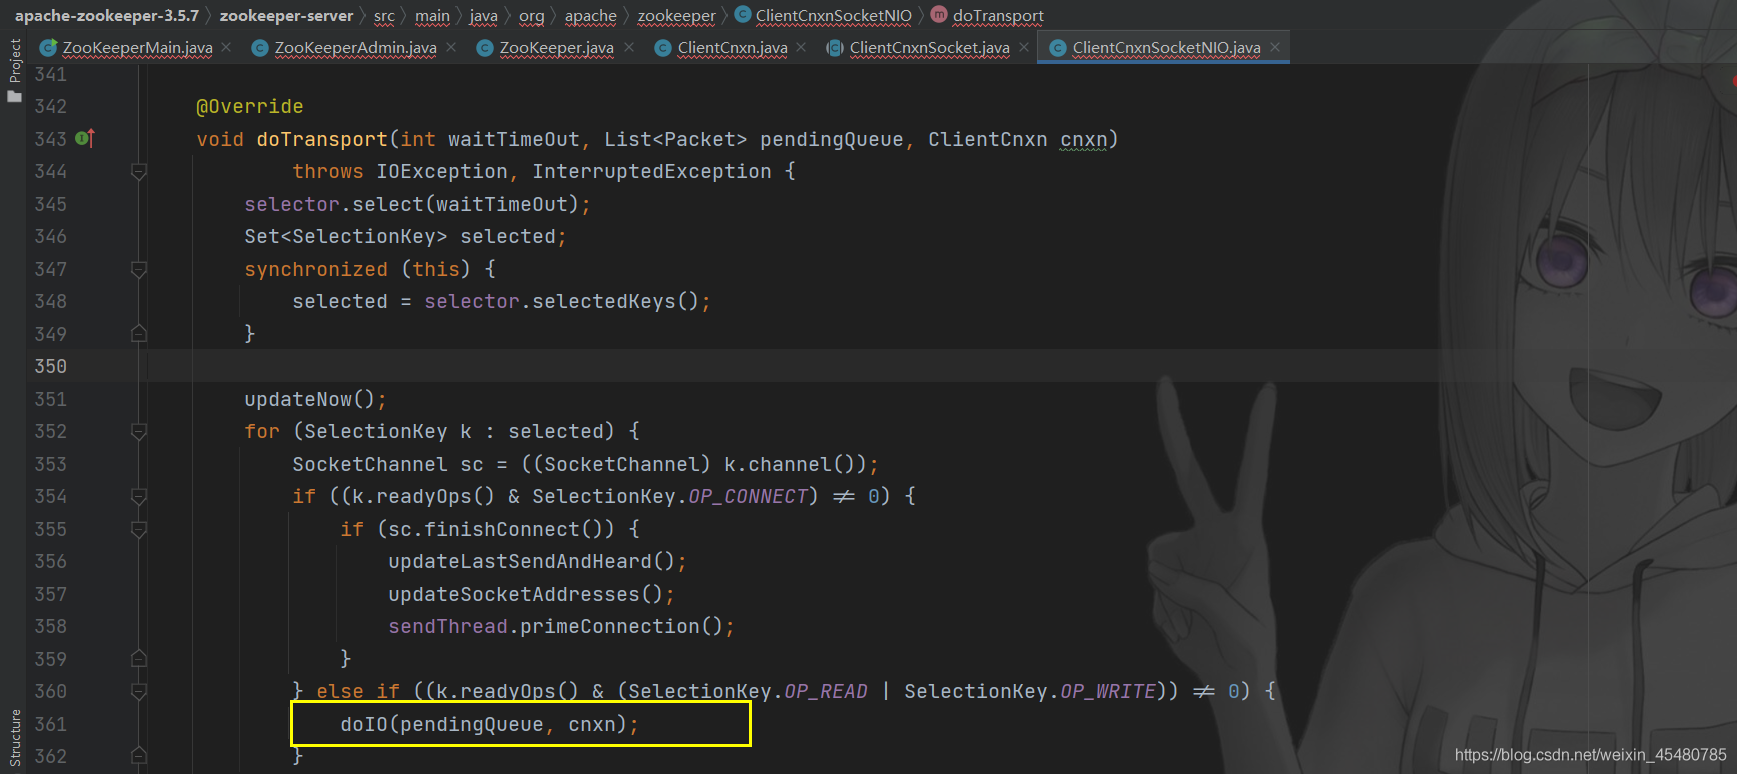This screenshot has width=1737, height=774.
Task: Close the ClientCnxn.java tab
Action: [802, 47]
